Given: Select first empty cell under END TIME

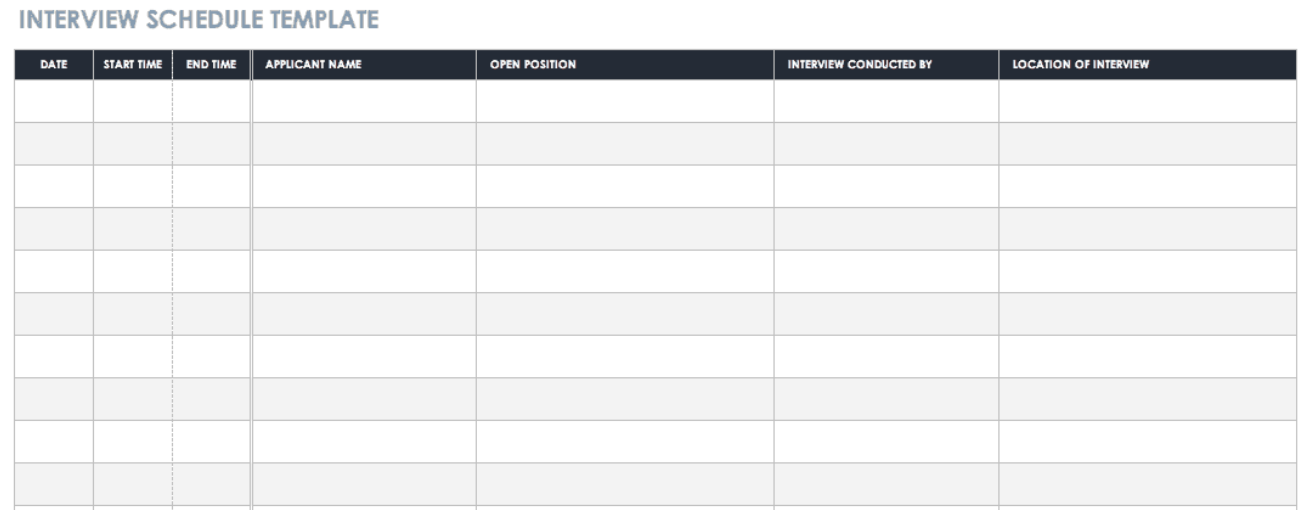Looking at the screenshot, I should point(211,101).
